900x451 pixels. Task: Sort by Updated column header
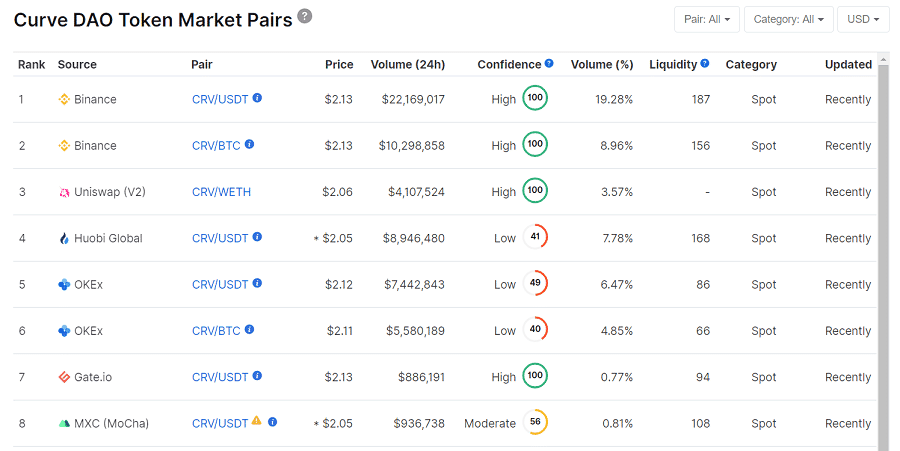848,64
